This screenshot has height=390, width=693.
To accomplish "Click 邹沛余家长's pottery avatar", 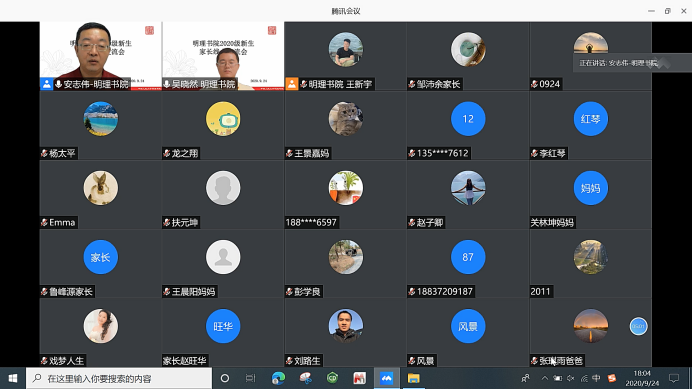I will (x=468, y=50).
